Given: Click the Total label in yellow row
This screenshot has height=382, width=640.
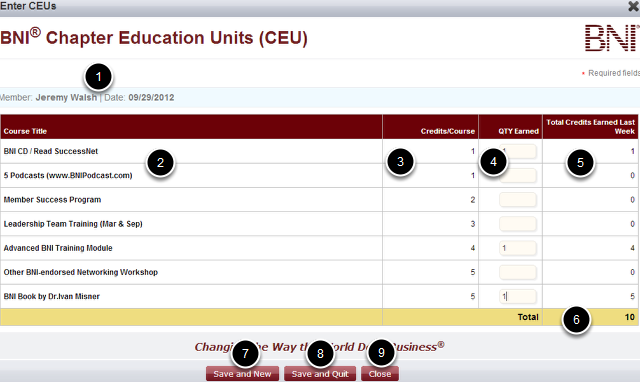Looking at the screenshot, I should (x=528, y=317).
